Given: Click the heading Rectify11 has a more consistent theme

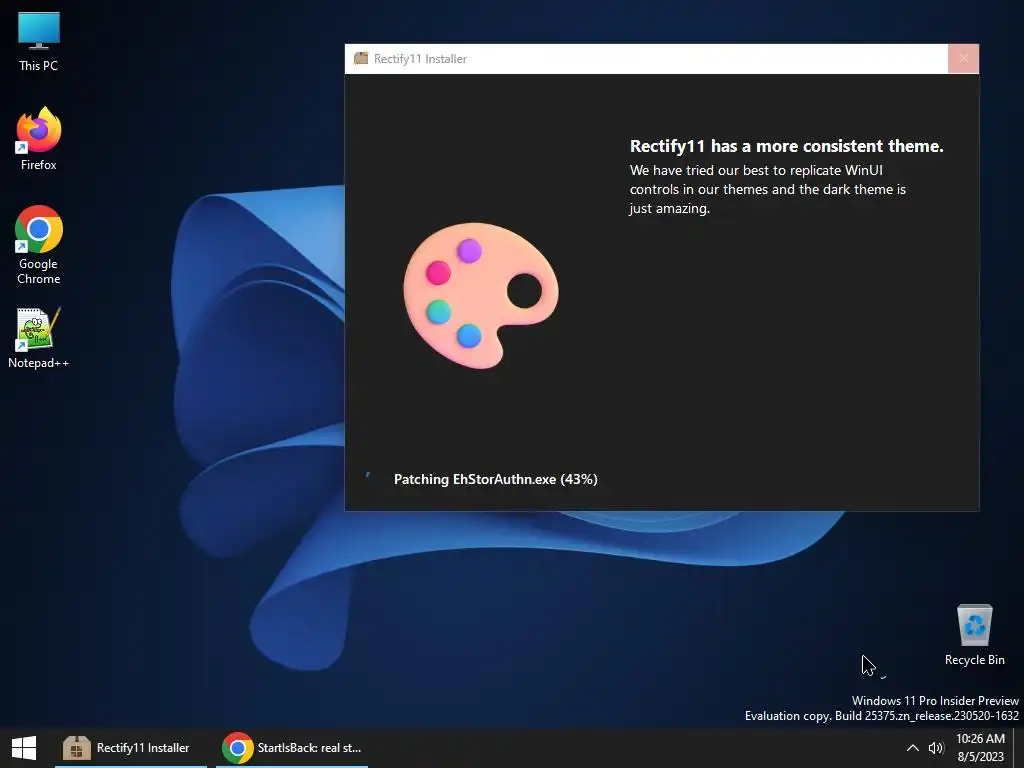Looking at the screenshot, I should coord(786,146).
